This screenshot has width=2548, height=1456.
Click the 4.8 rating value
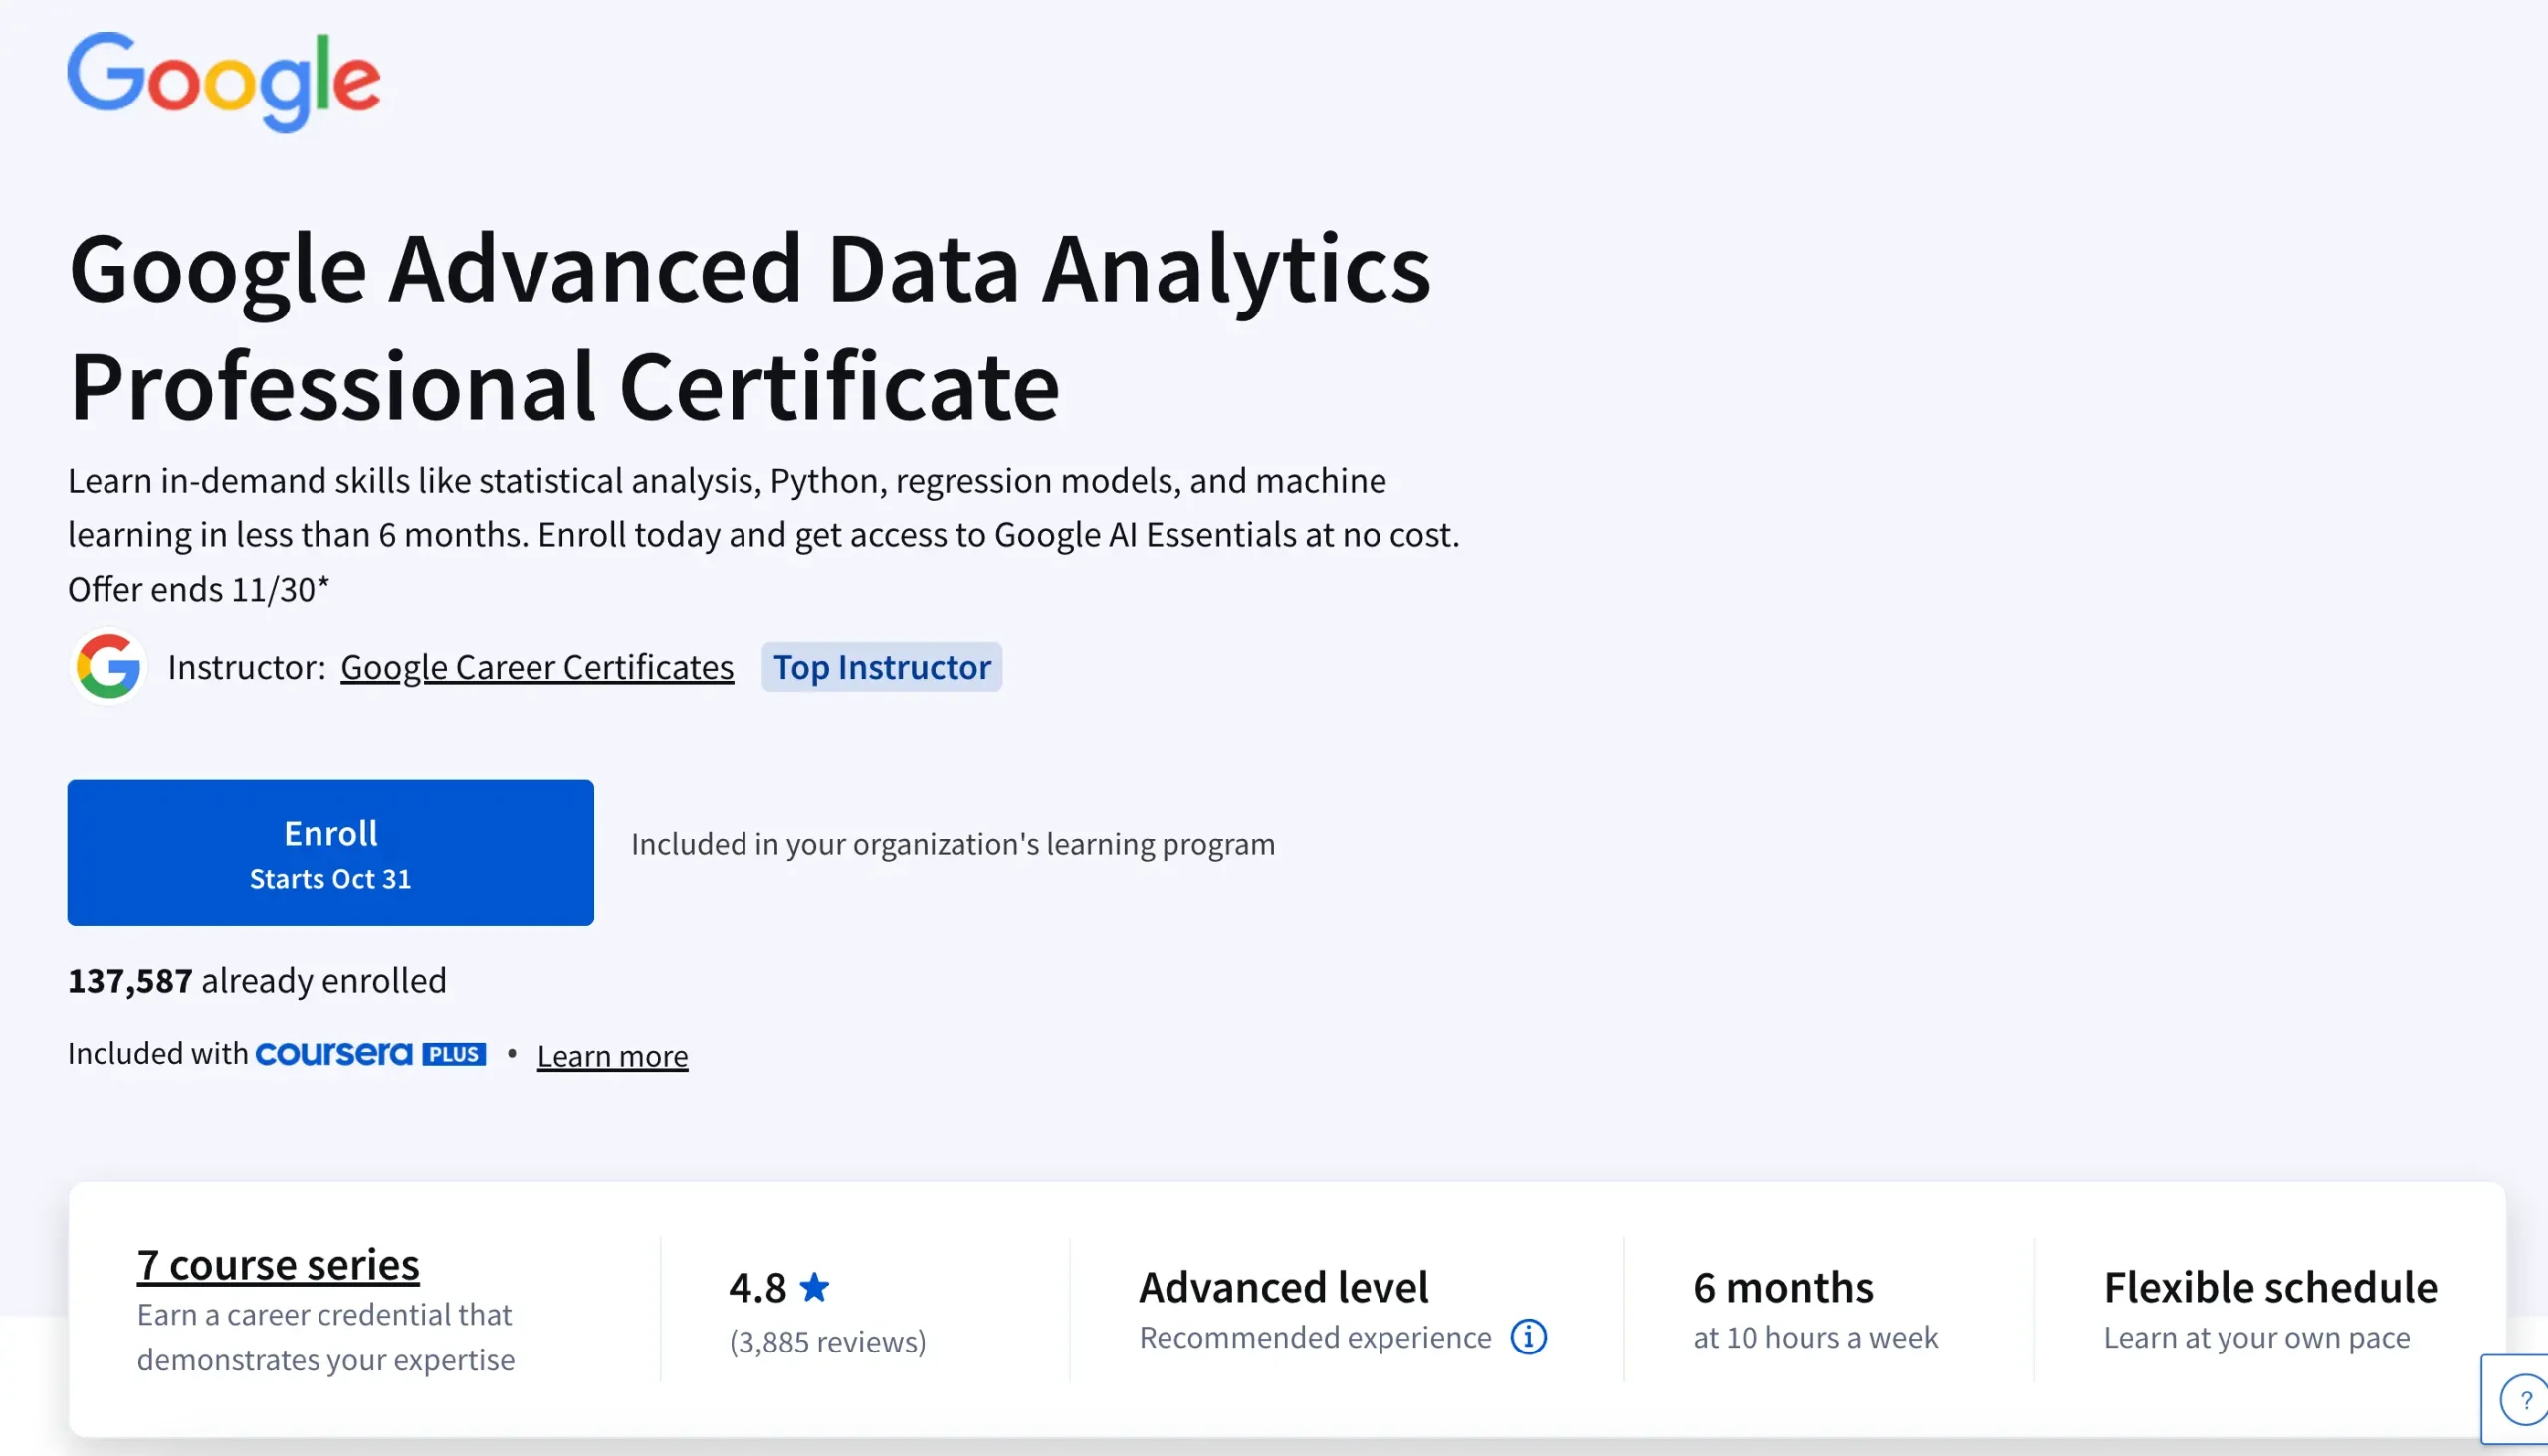tap(757, 1287)
